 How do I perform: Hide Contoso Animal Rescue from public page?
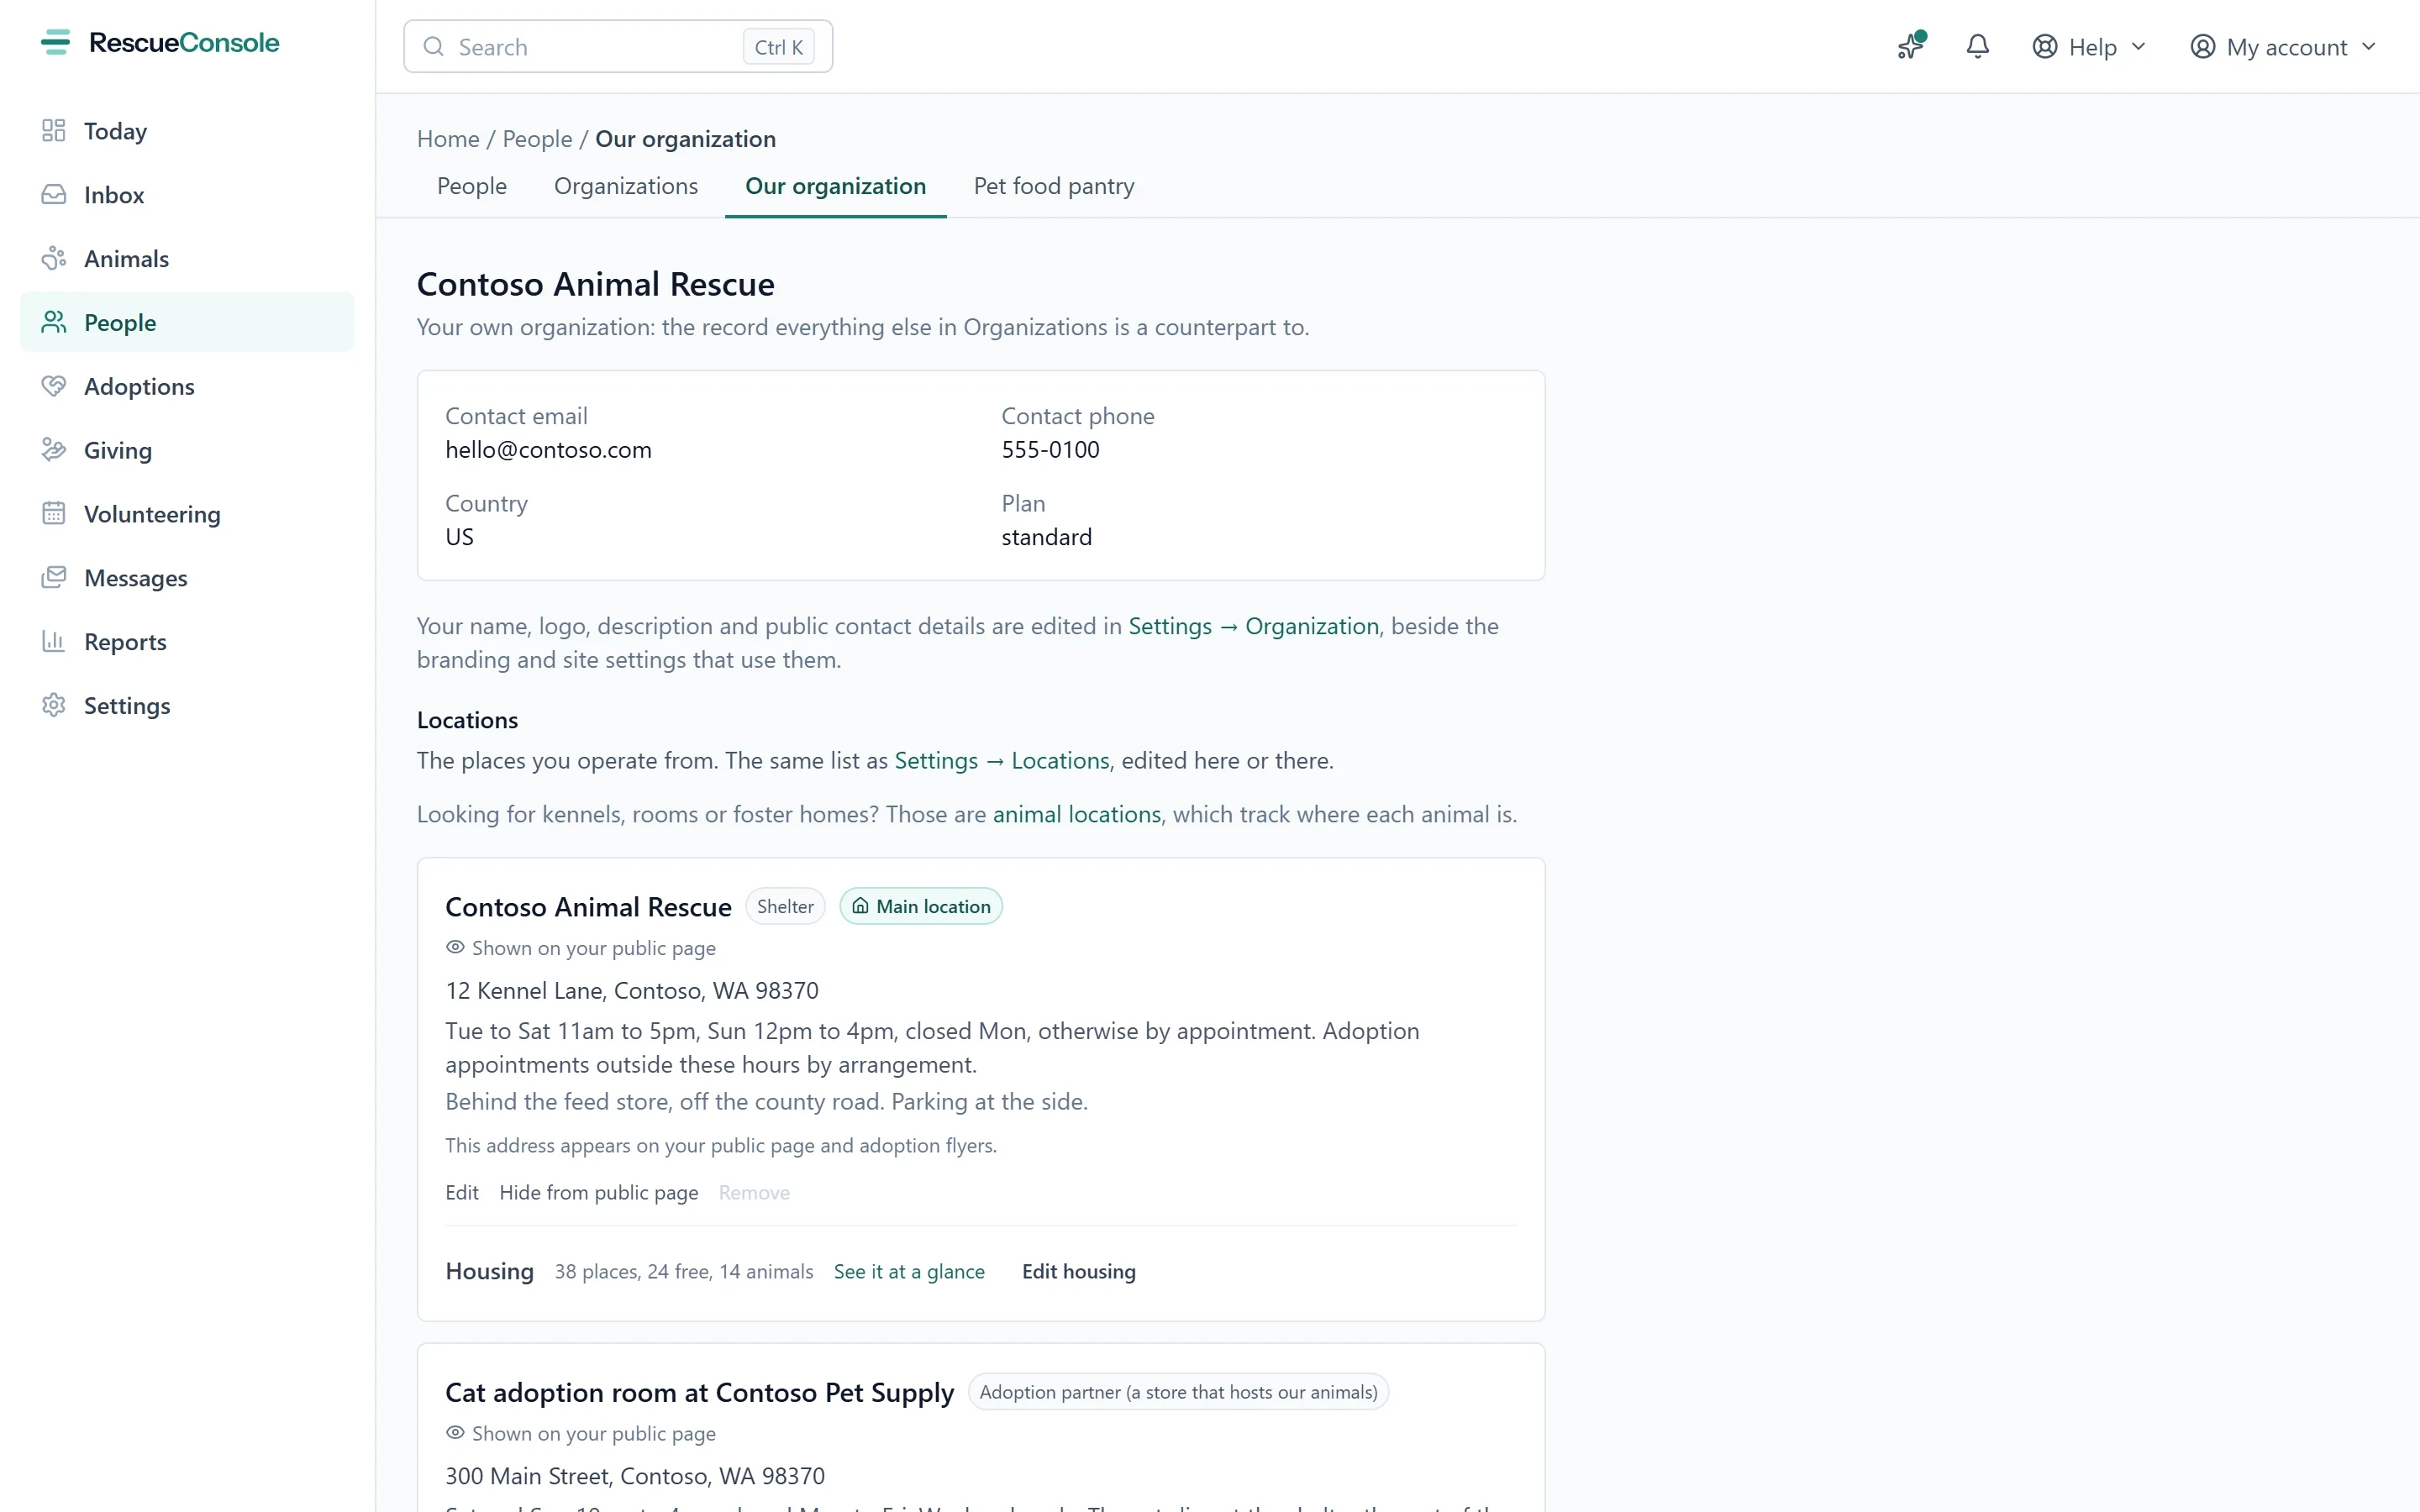point(598,1192)
